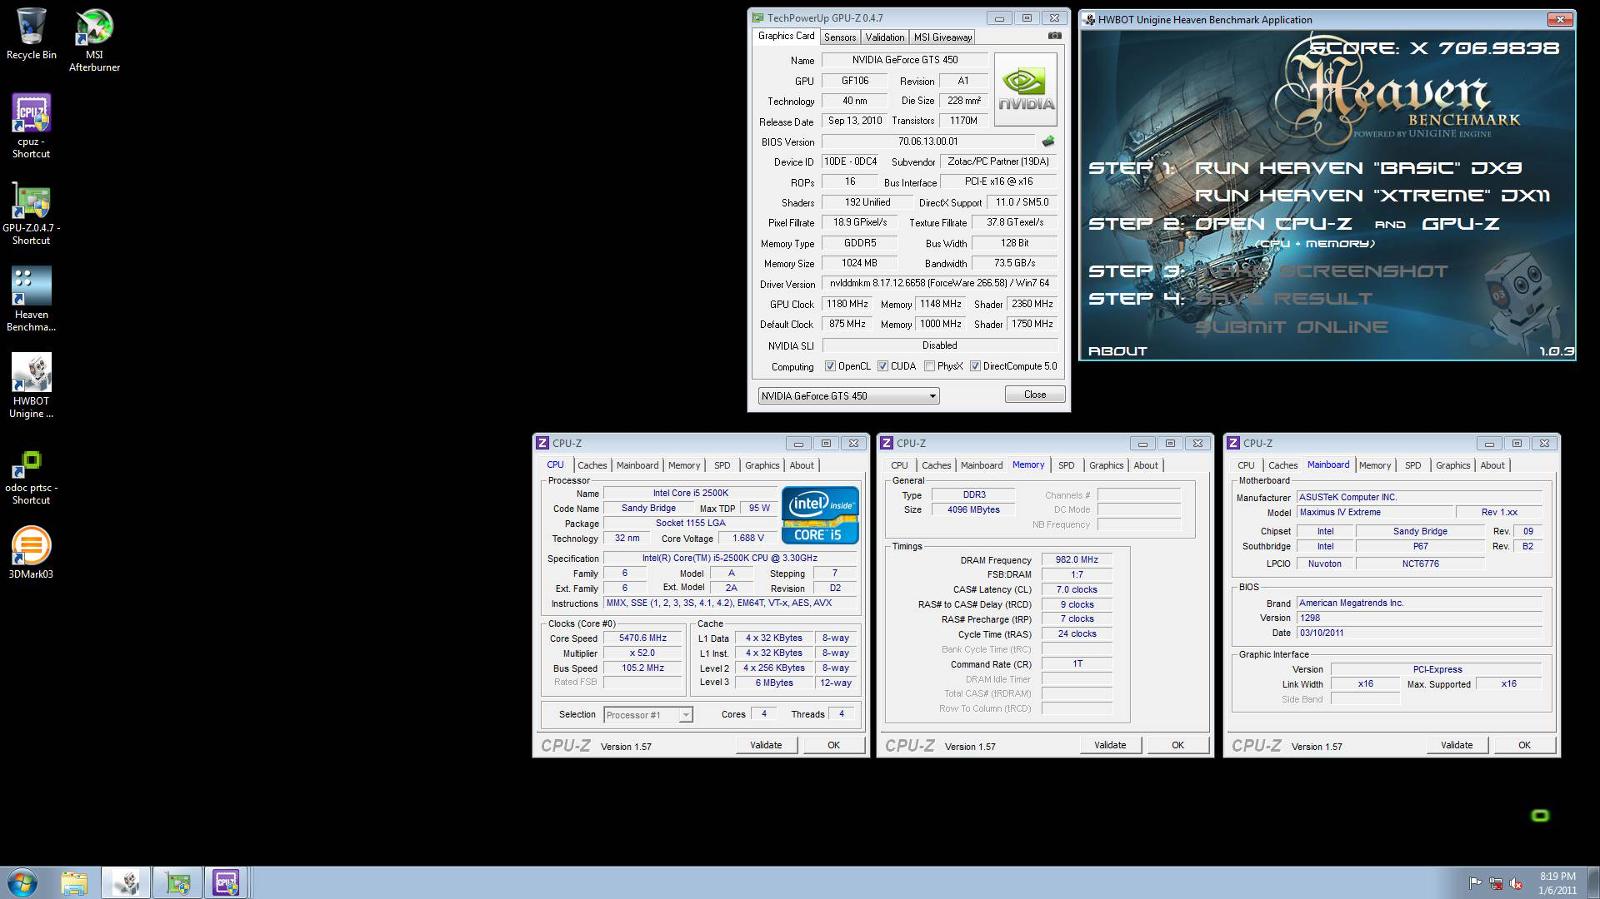1600x899 pixels.
Task: Click Validate in CPU-Z Memory window
Action: coord(1110,745)
